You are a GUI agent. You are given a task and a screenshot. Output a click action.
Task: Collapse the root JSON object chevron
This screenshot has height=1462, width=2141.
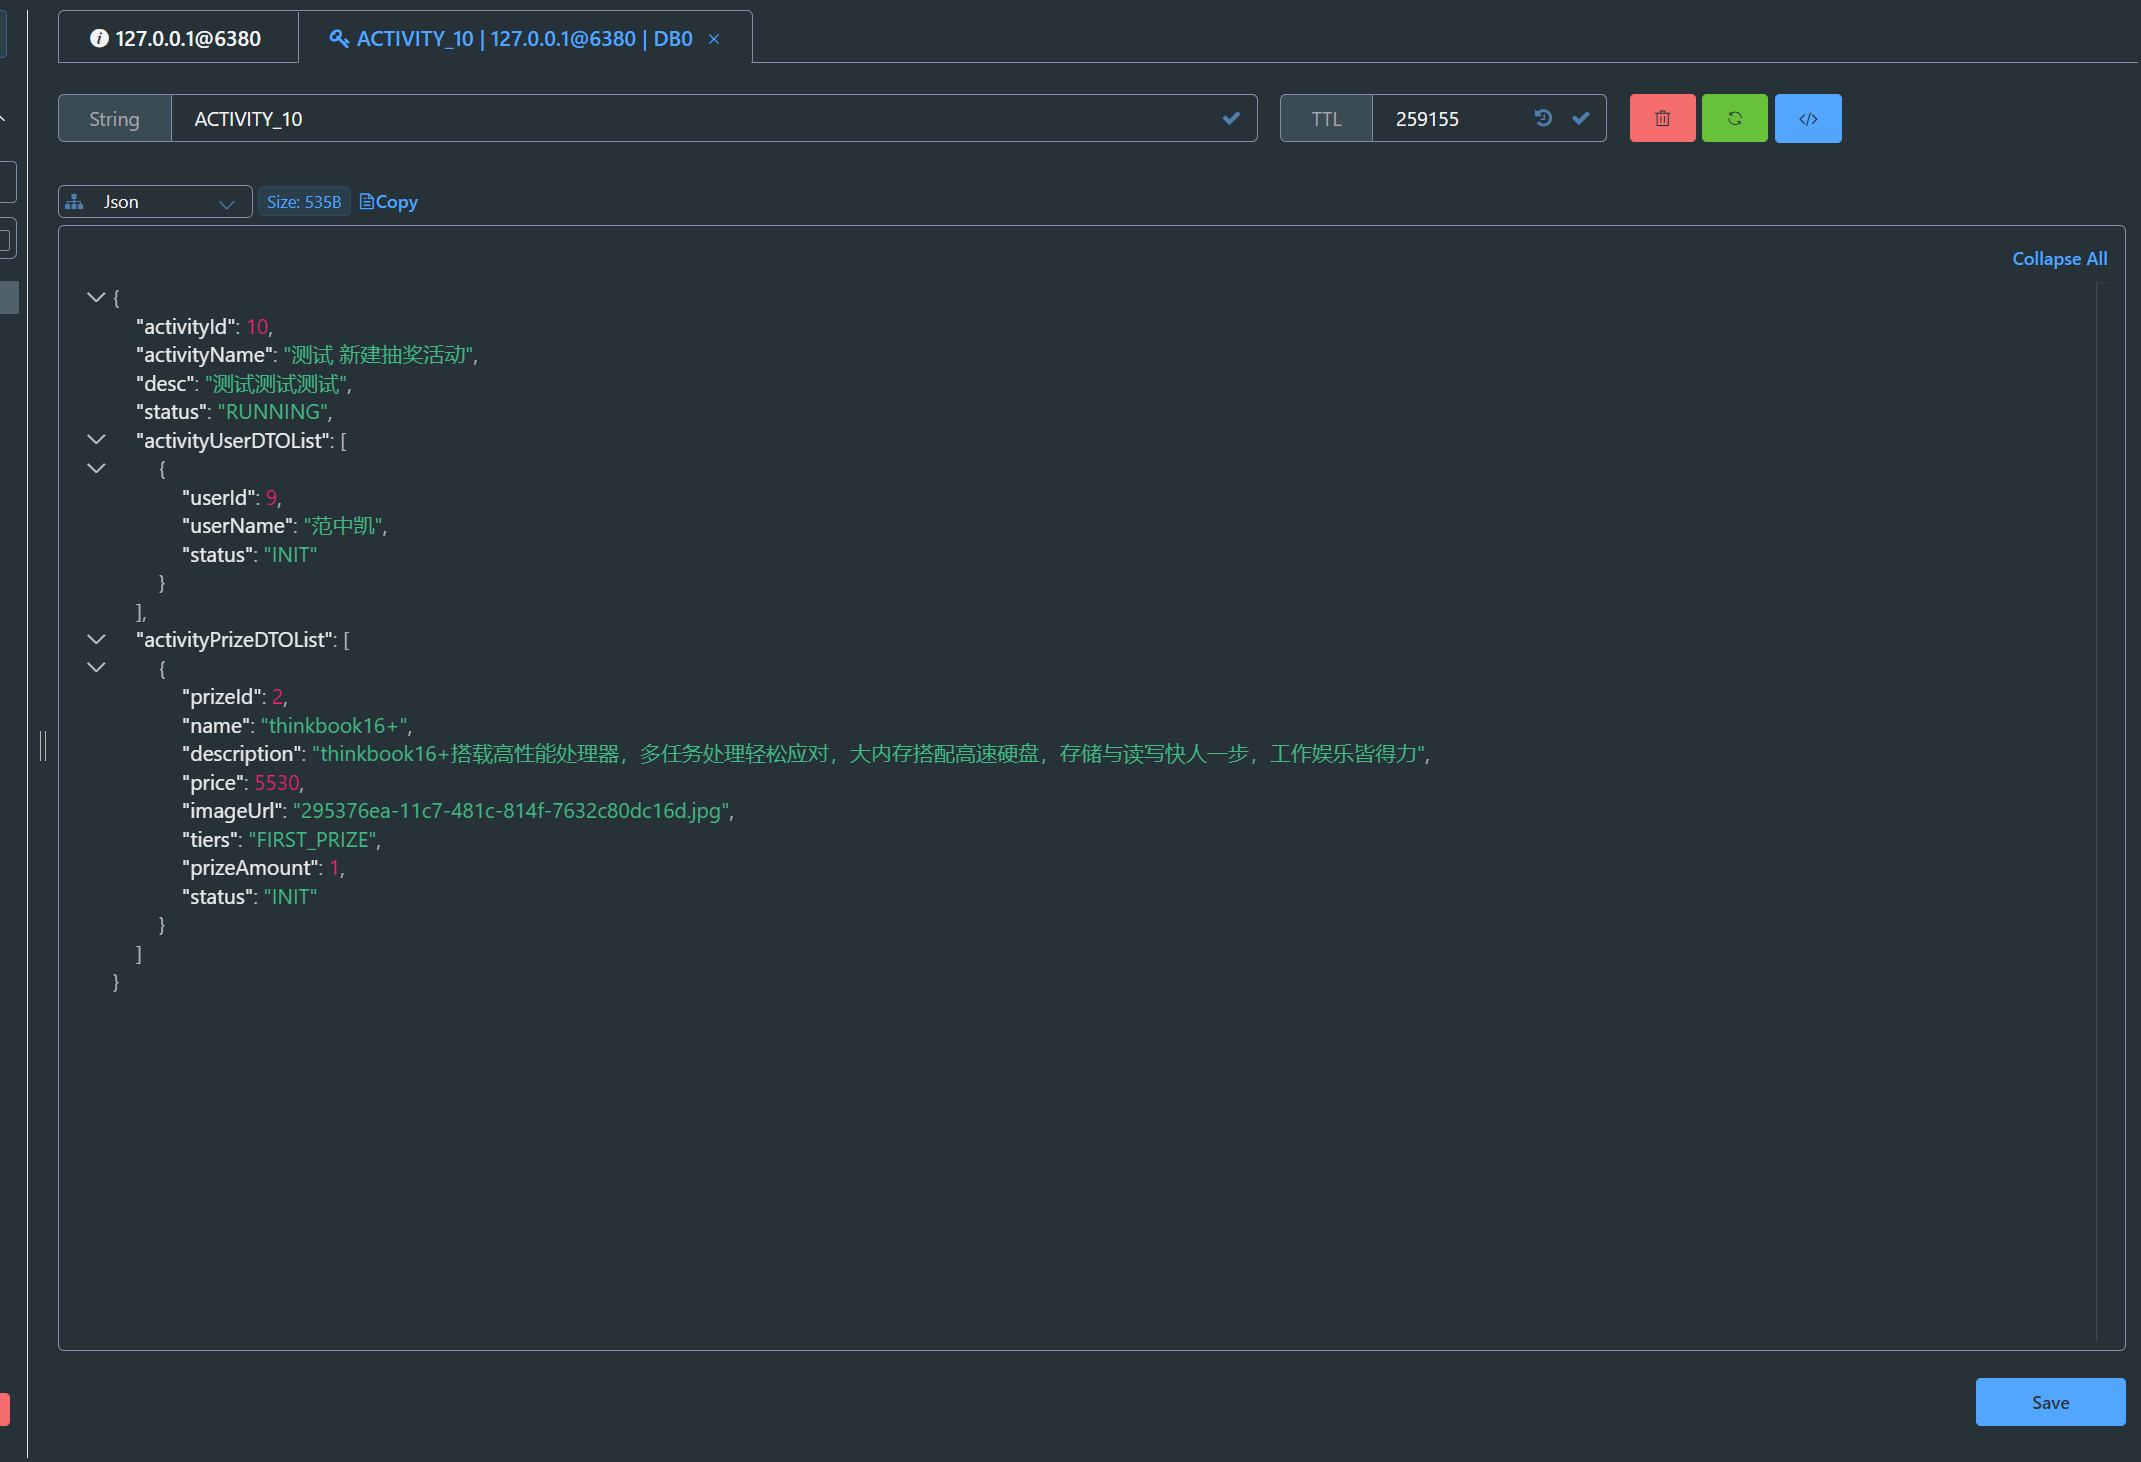[x=96, y=297]
